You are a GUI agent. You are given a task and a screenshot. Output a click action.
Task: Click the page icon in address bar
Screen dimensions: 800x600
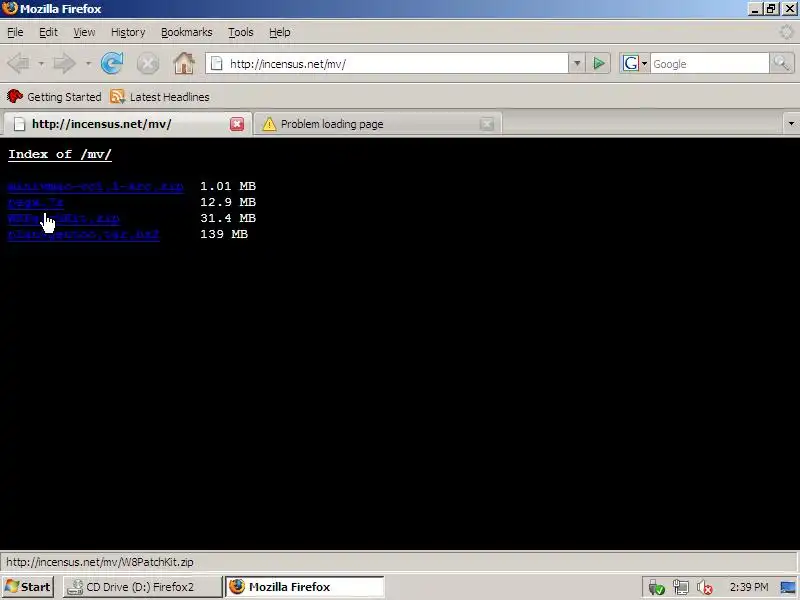217,64
